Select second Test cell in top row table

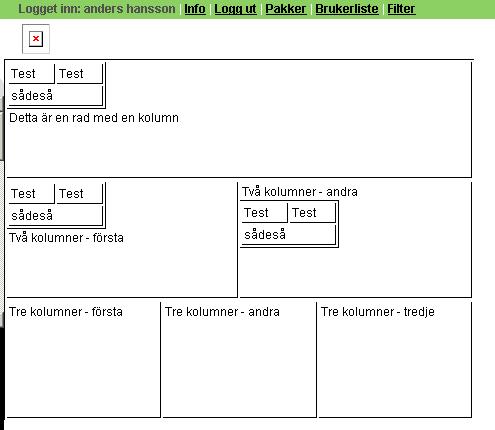[x=79, y=74]
